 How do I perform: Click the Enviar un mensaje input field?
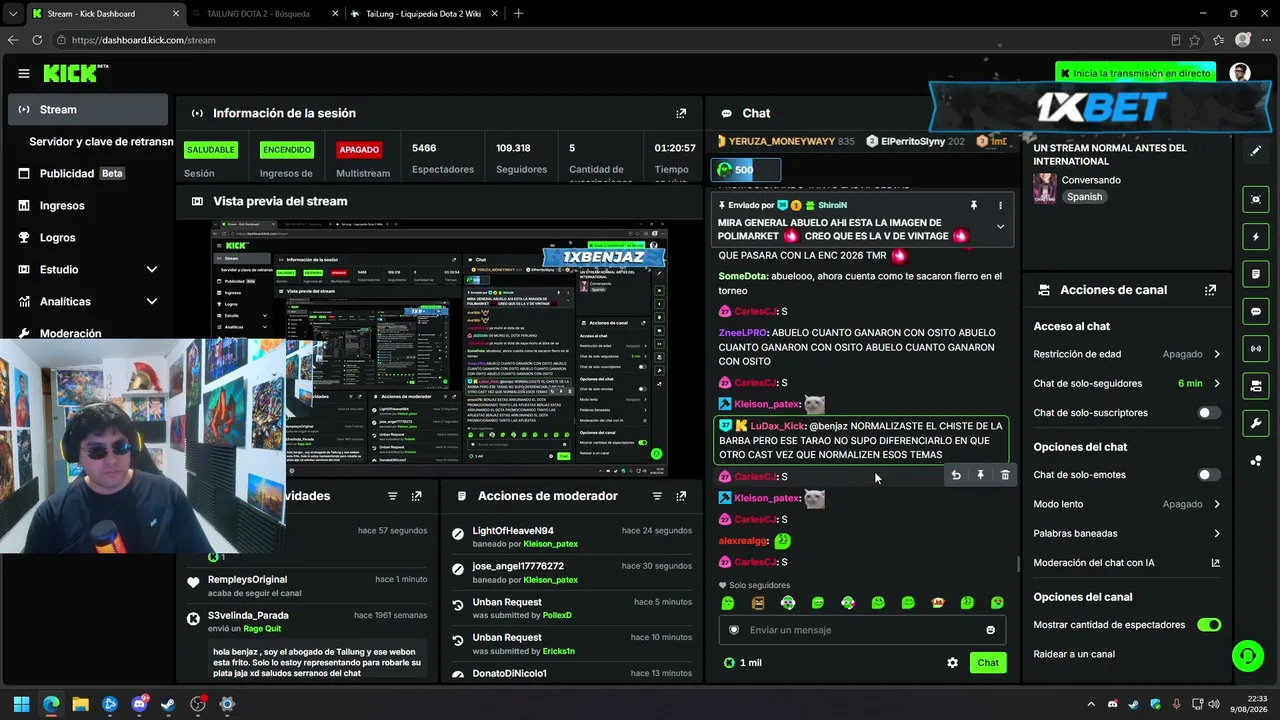[x=861, y=630]
